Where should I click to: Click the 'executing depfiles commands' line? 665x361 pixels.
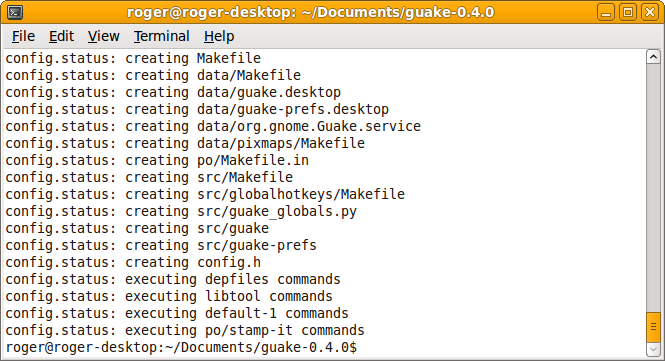click(x=173, y=279)
